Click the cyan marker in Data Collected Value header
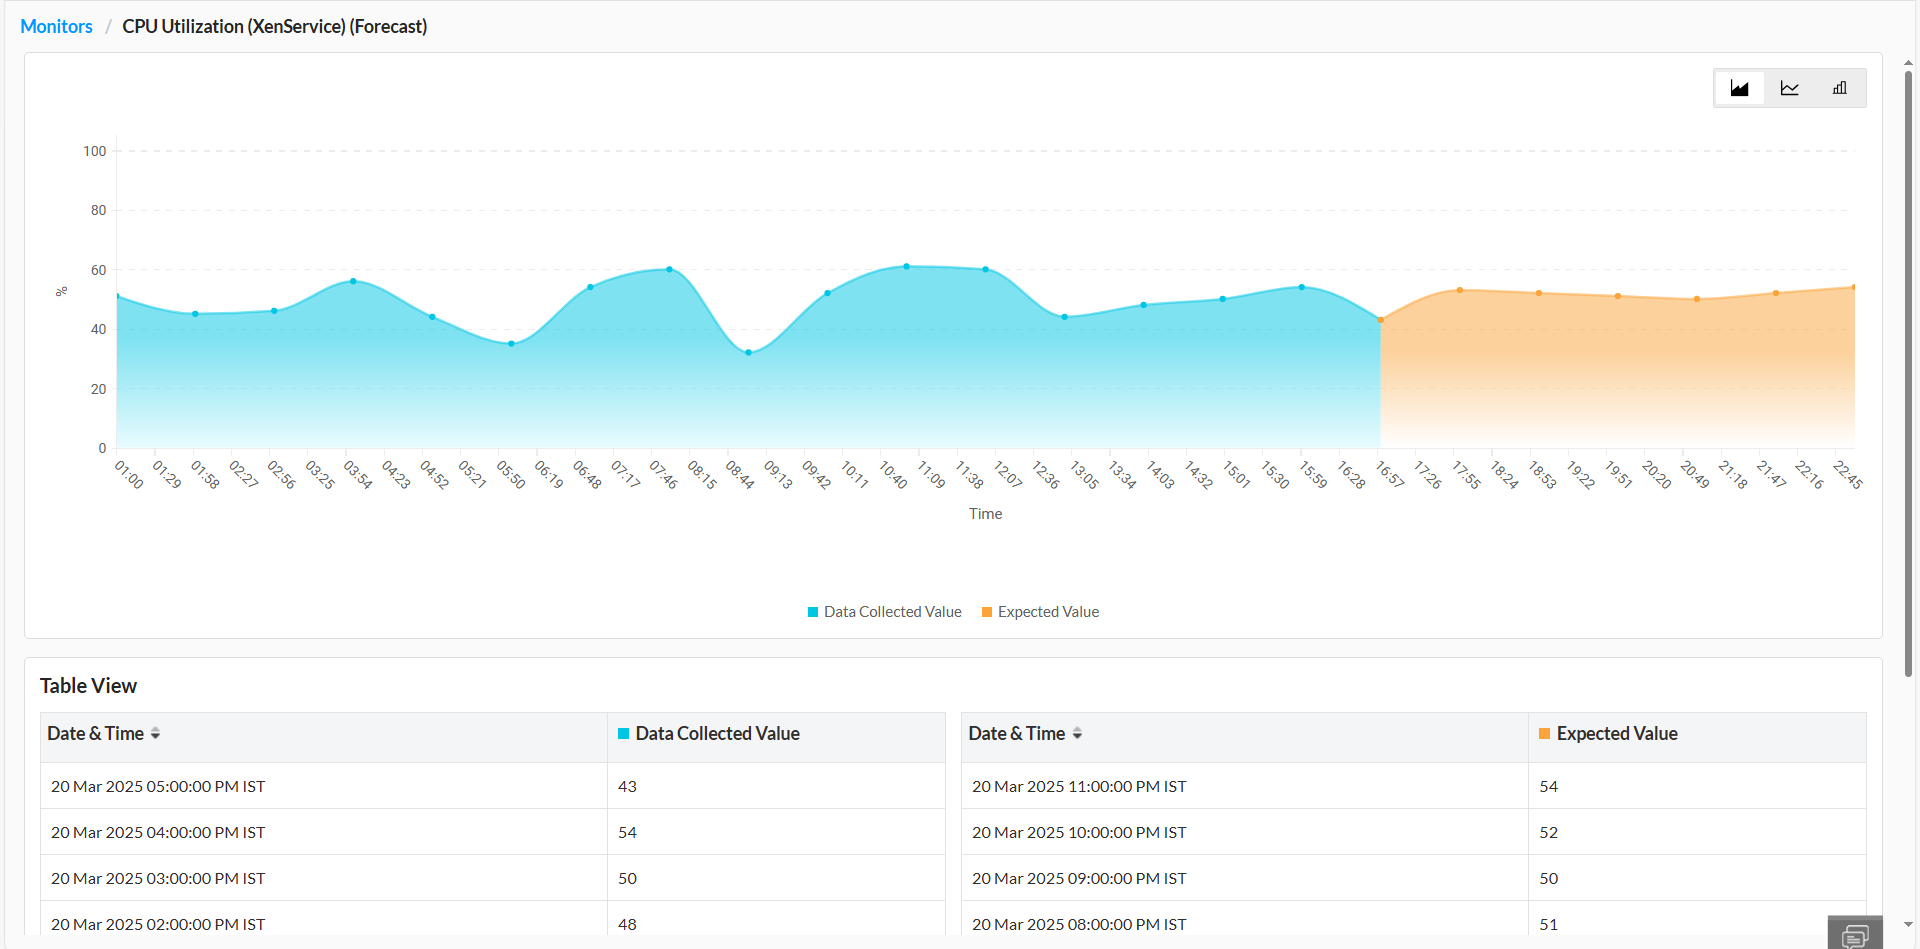The width and height of the screenshot is (1920, 949). point(623,733)
